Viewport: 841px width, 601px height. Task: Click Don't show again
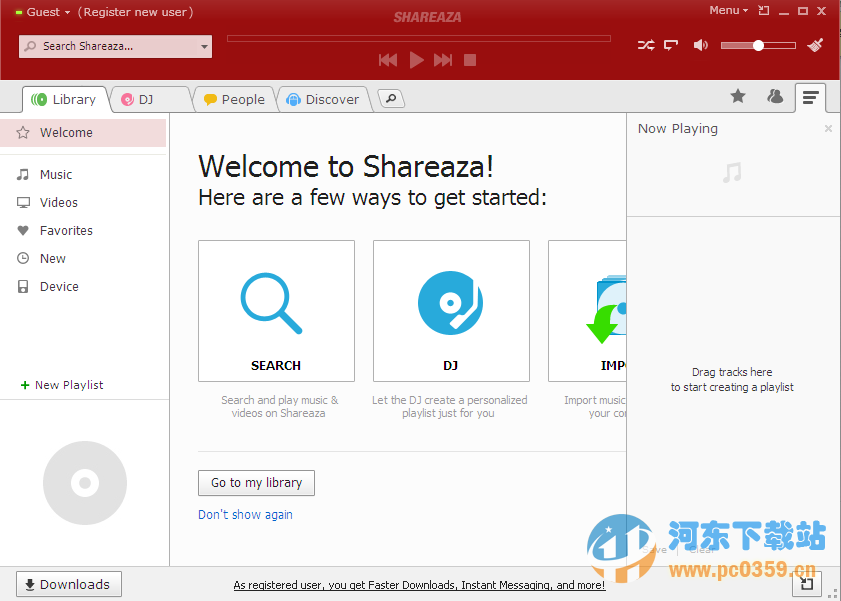(x=245, y=514)
